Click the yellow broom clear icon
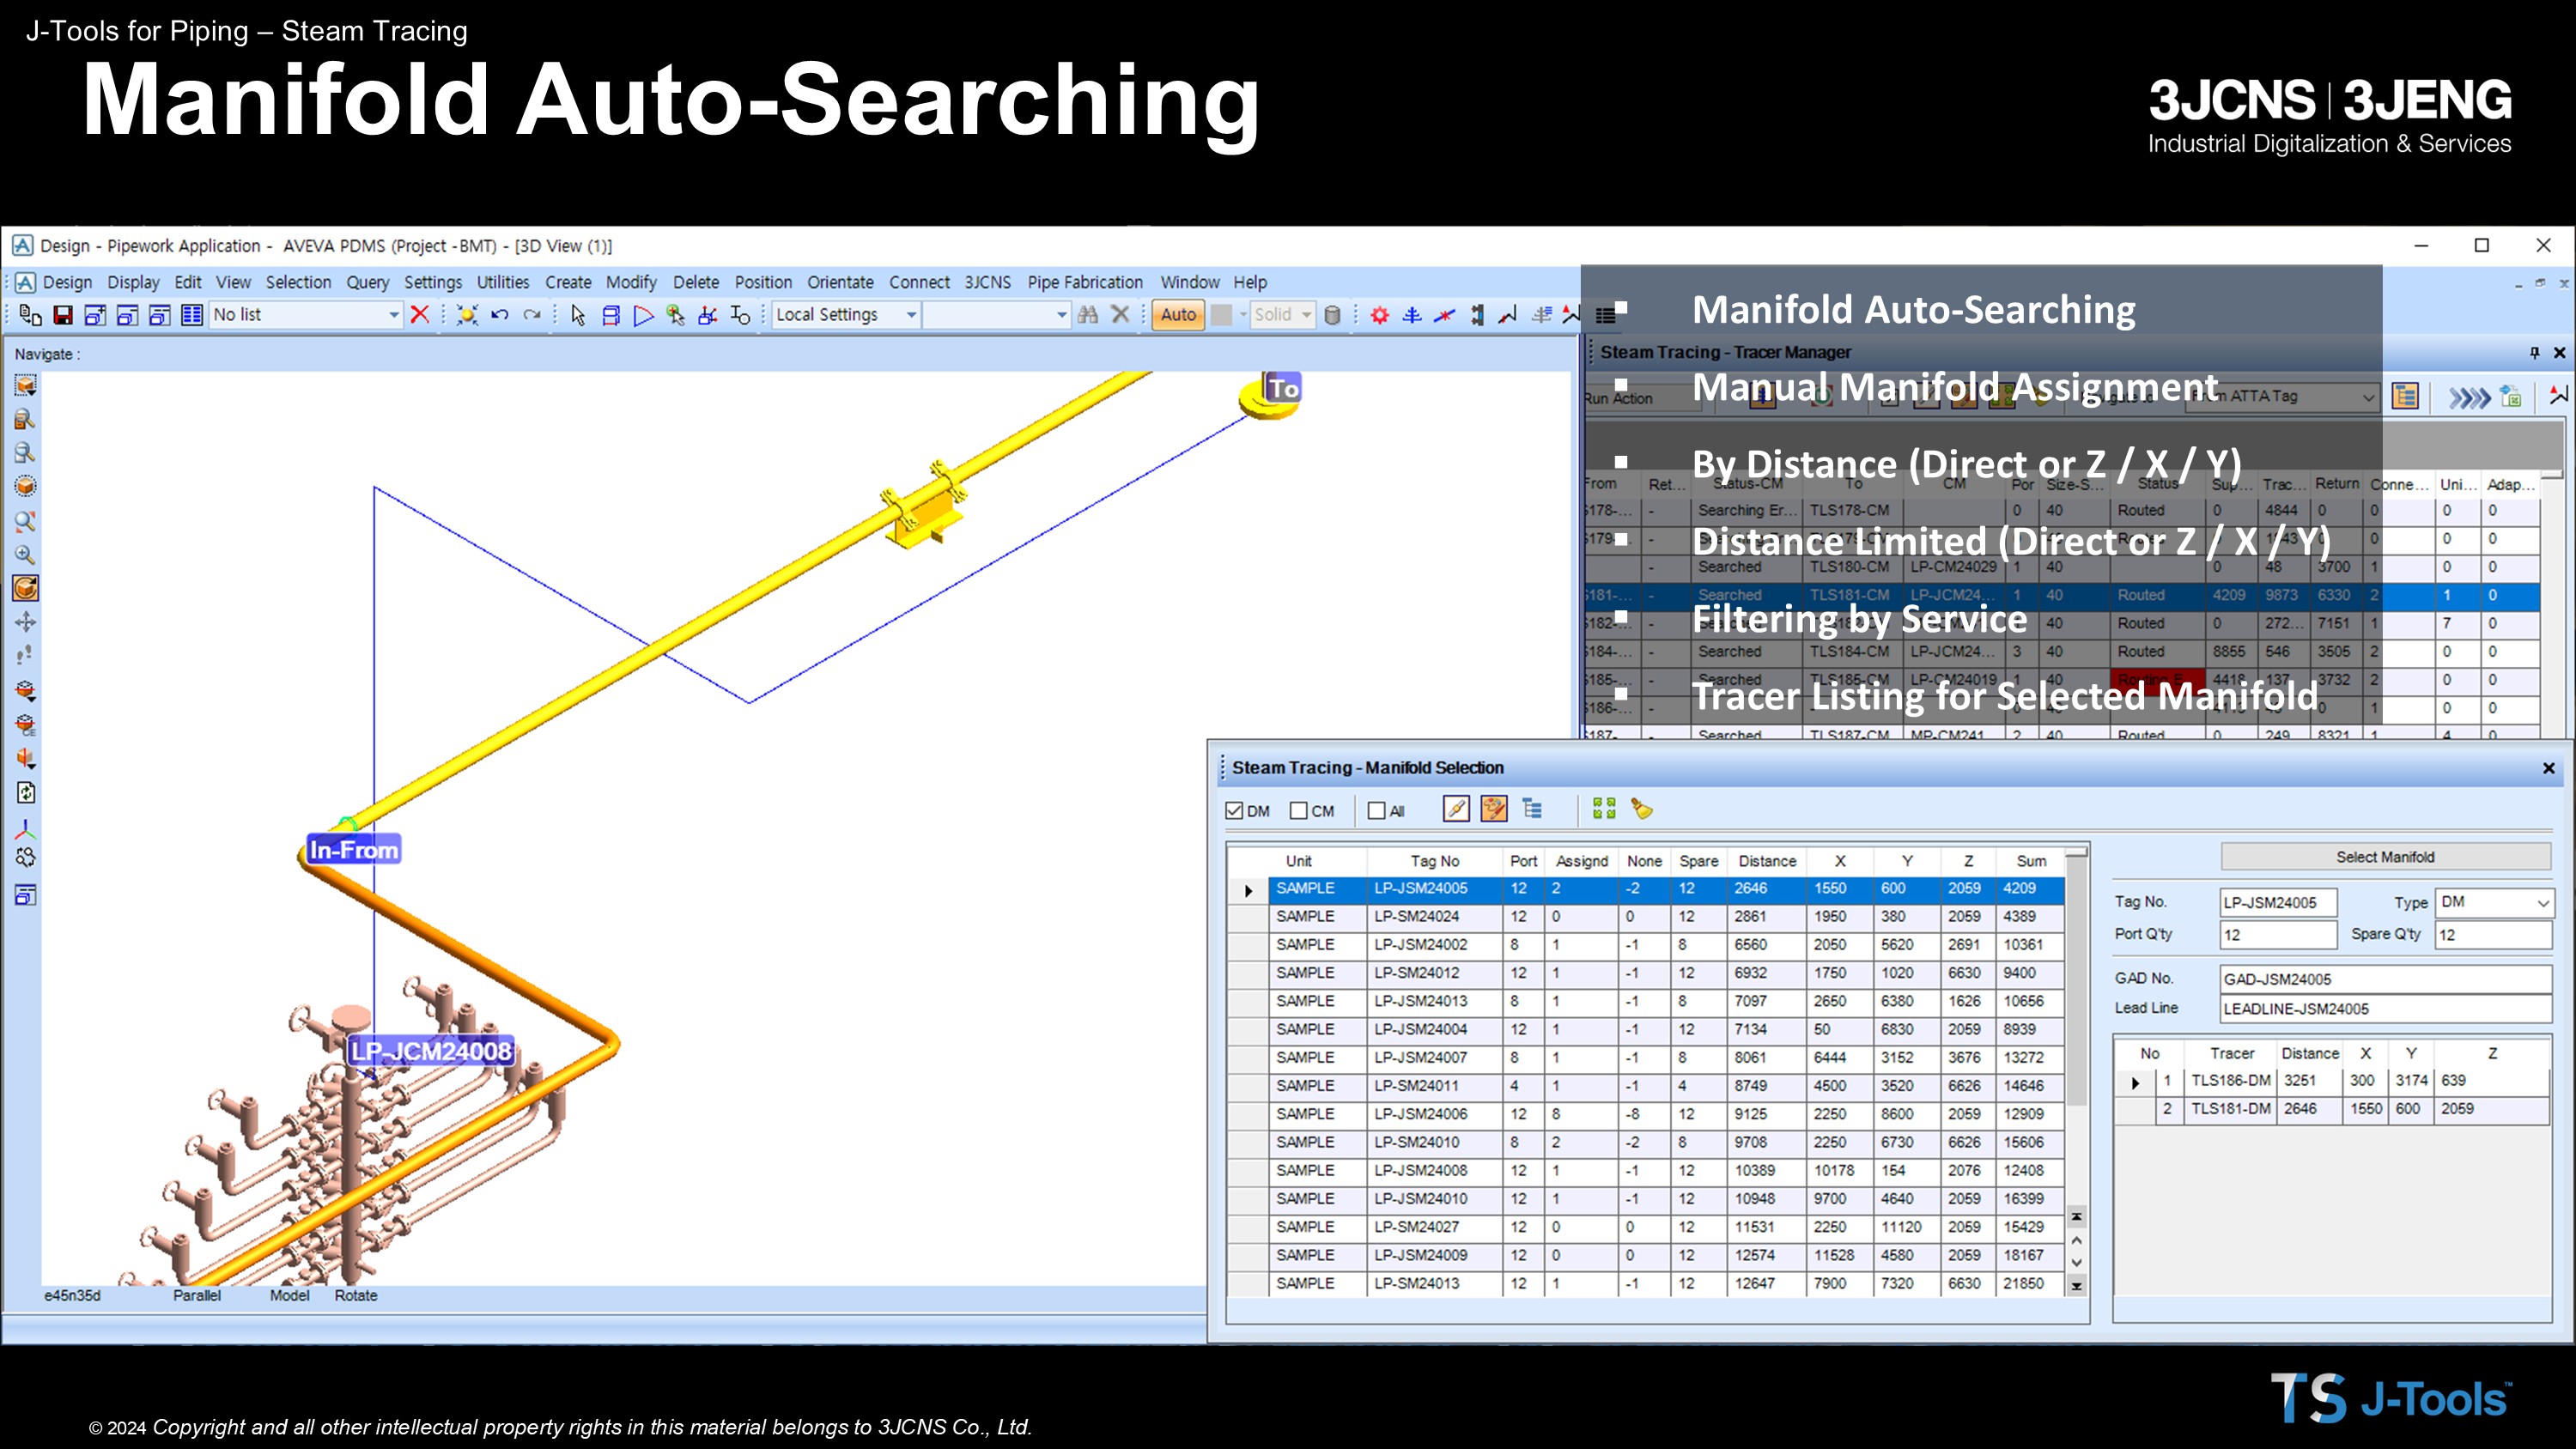This screenshot has height=1449, width=2576. [x=1641, y=809]
